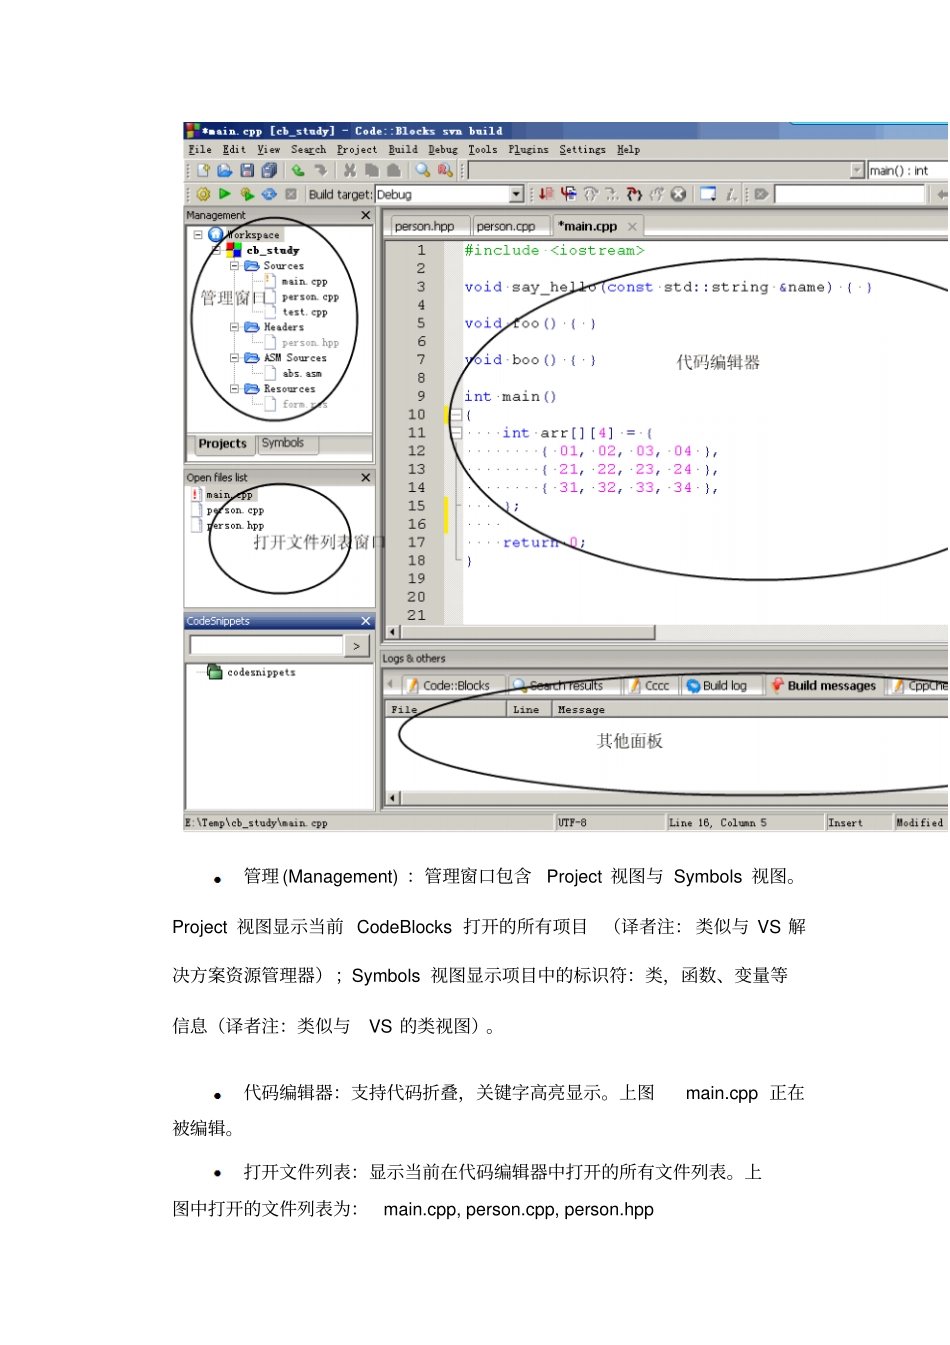Click the Open file toolbar icon

tap(225, 171)
